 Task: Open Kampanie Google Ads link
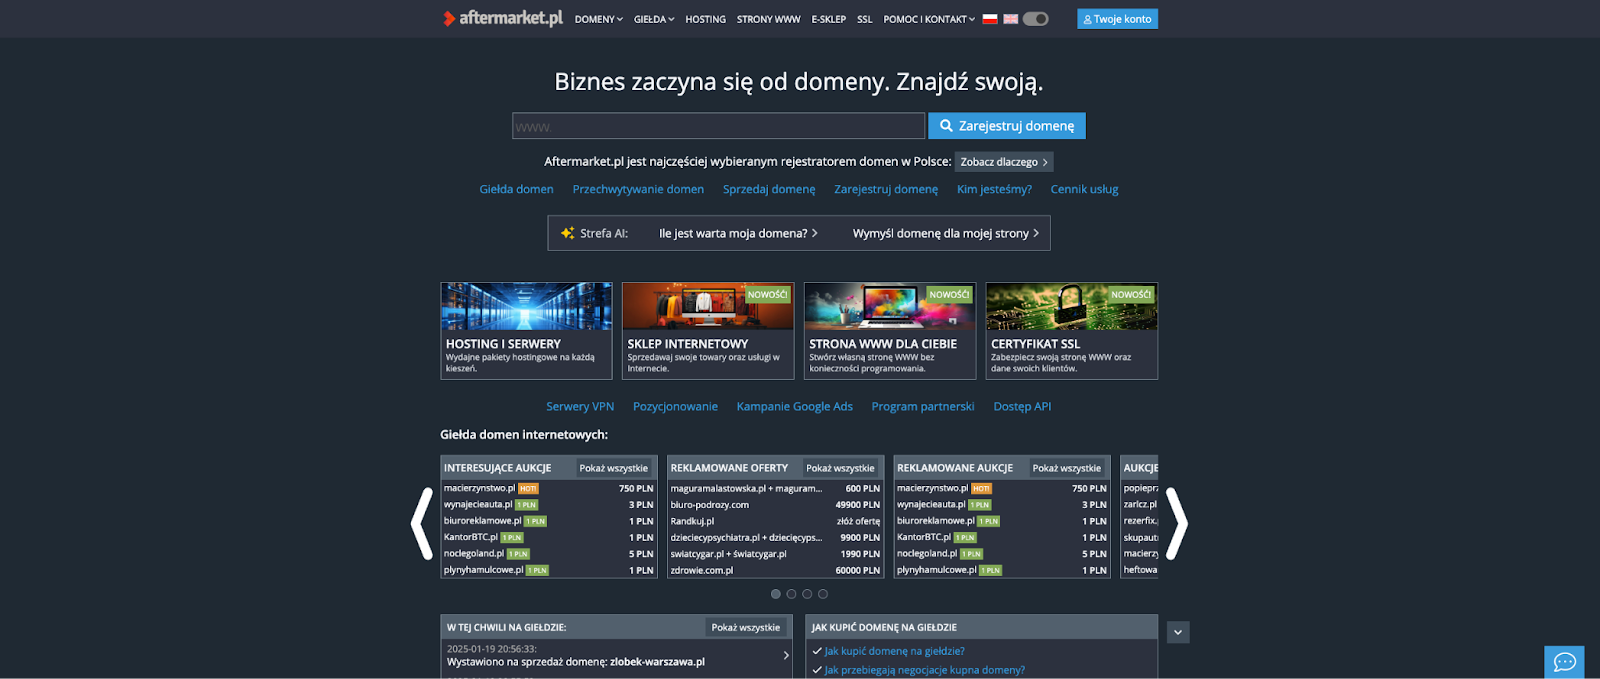(795, 406)
